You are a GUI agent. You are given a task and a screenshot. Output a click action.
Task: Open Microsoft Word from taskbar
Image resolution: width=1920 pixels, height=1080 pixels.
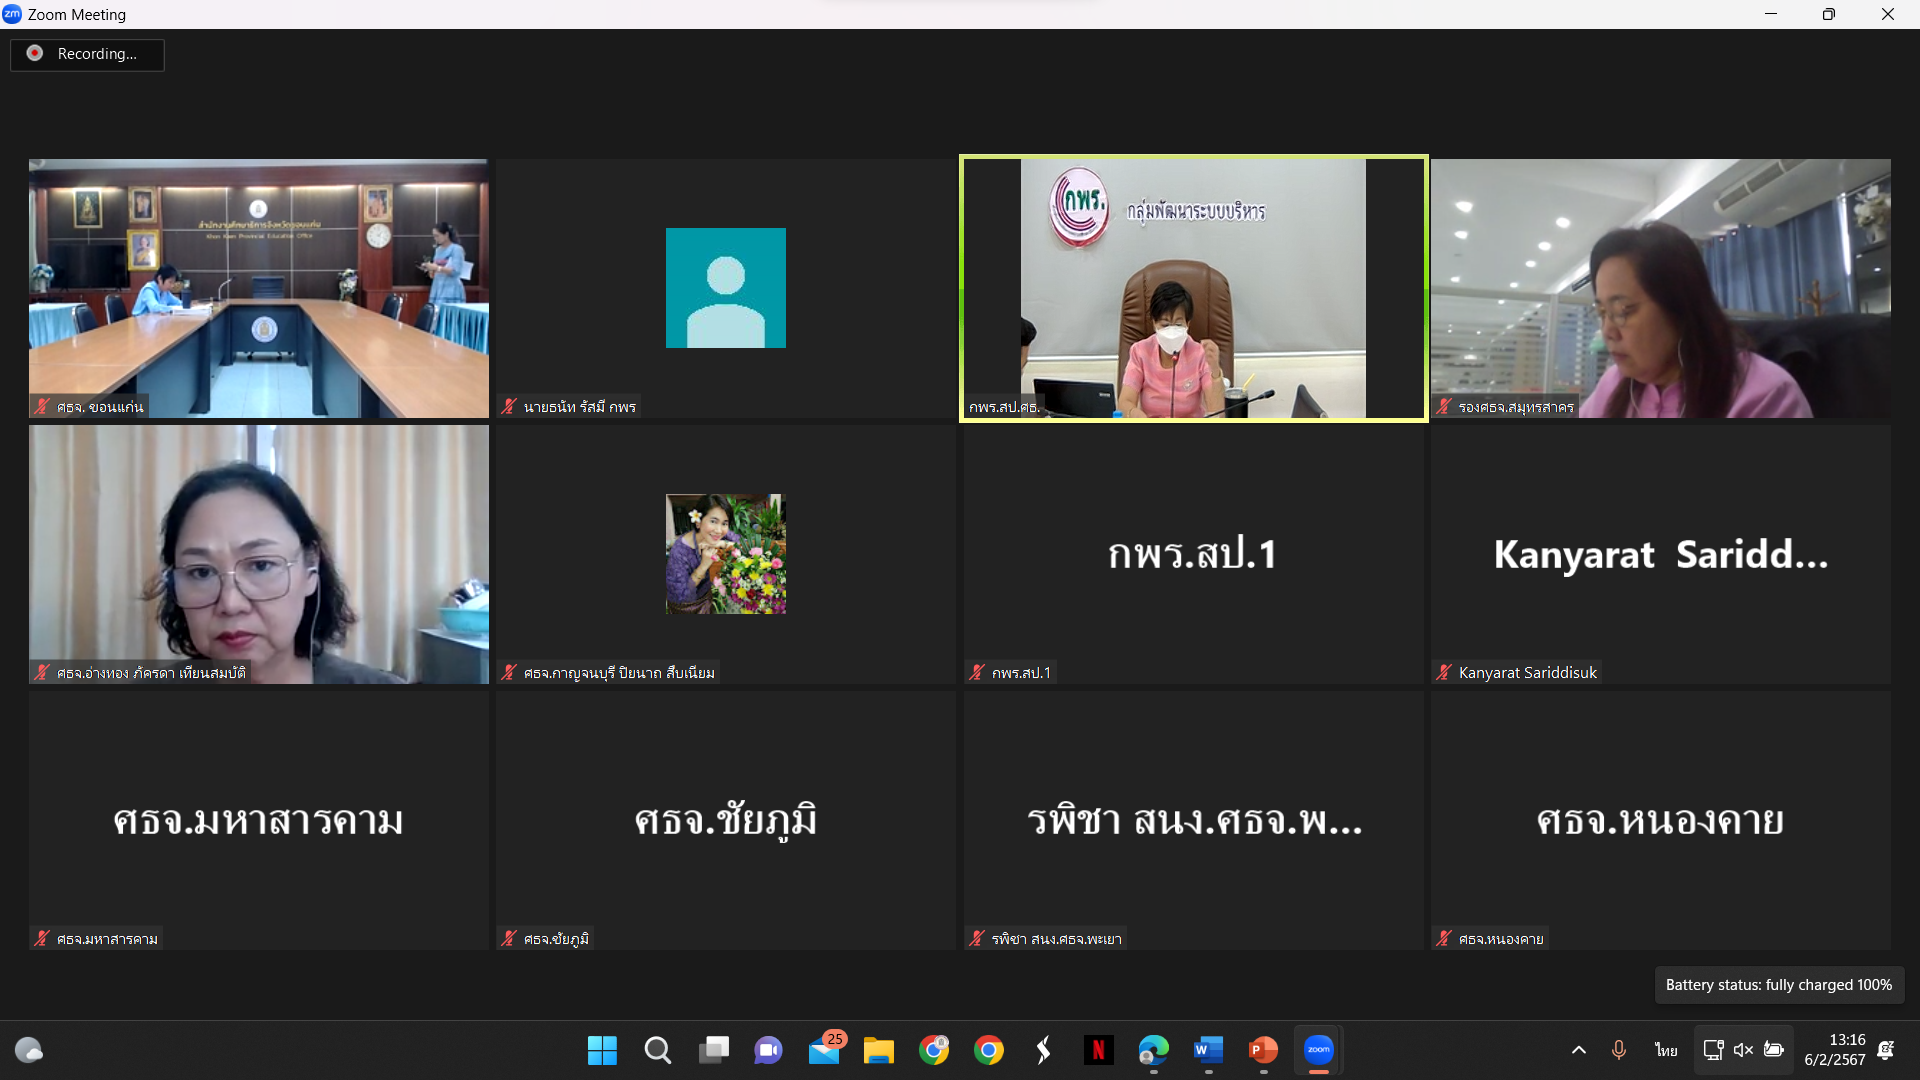pyautogui.click(x=1209, y=1050)
